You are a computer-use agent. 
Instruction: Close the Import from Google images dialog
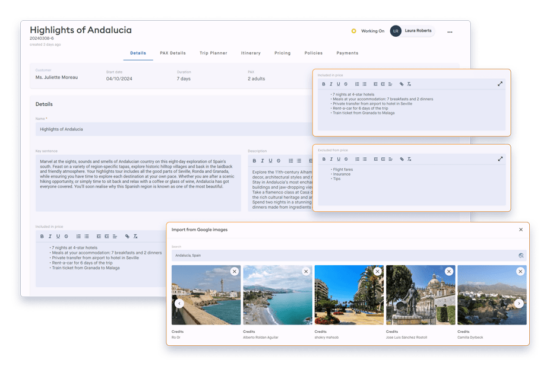click(521, 229)
